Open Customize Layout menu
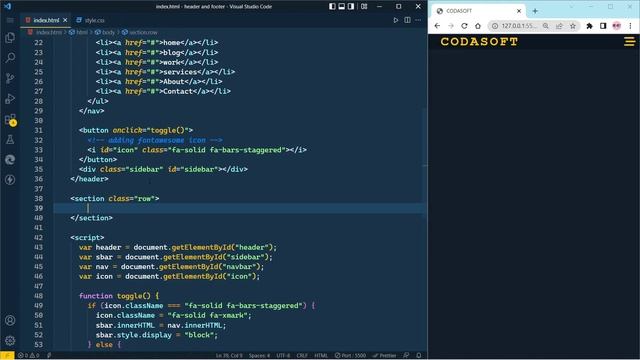The height and width of the screenshot is (360, 640). pos(364,7)
